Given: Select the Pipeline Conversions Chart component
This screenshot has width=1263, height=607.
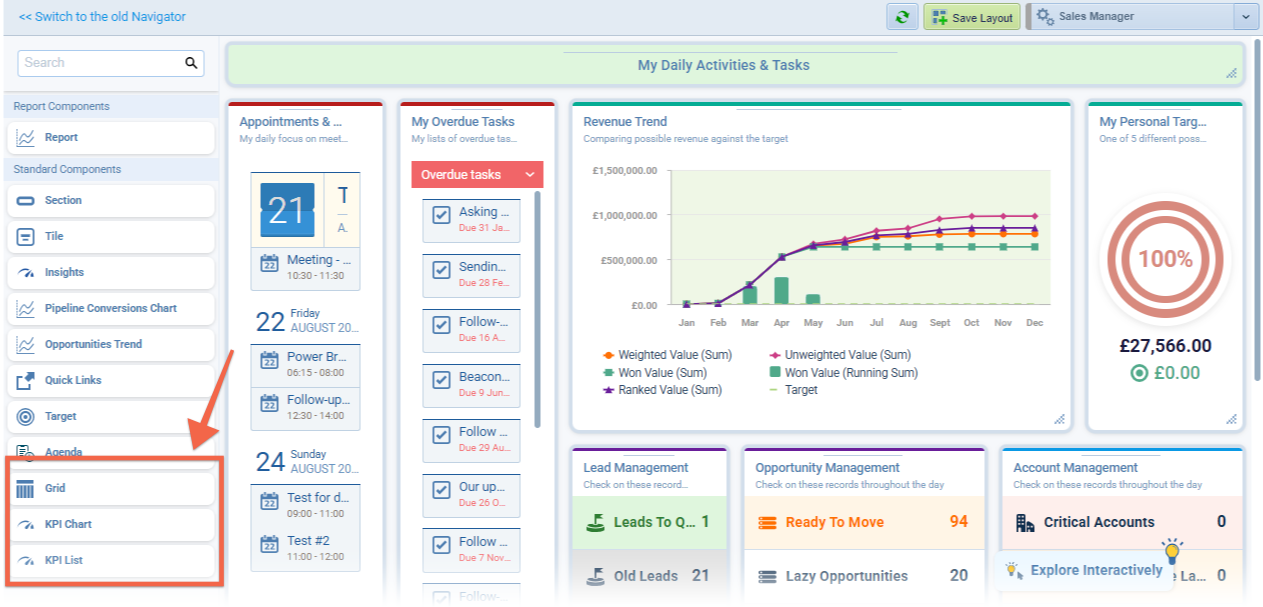Looking at the screenshot, I should coord(110,309).
